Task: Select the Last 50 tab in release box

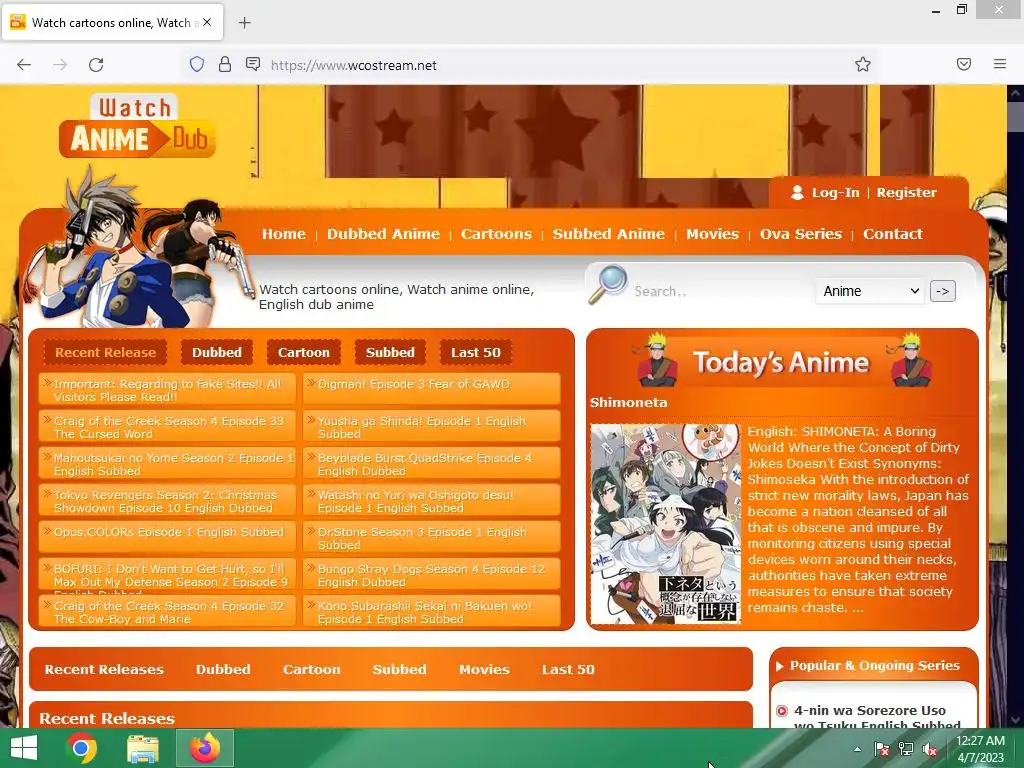Action: point(475,353)
